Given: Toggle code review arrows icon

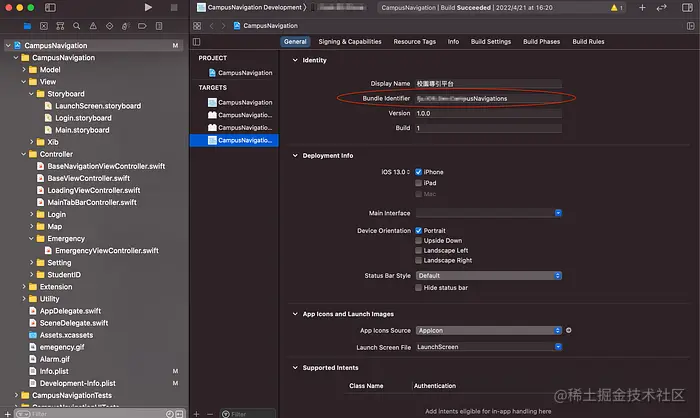Looking at the screenshot, I should [x=662, y=7].
